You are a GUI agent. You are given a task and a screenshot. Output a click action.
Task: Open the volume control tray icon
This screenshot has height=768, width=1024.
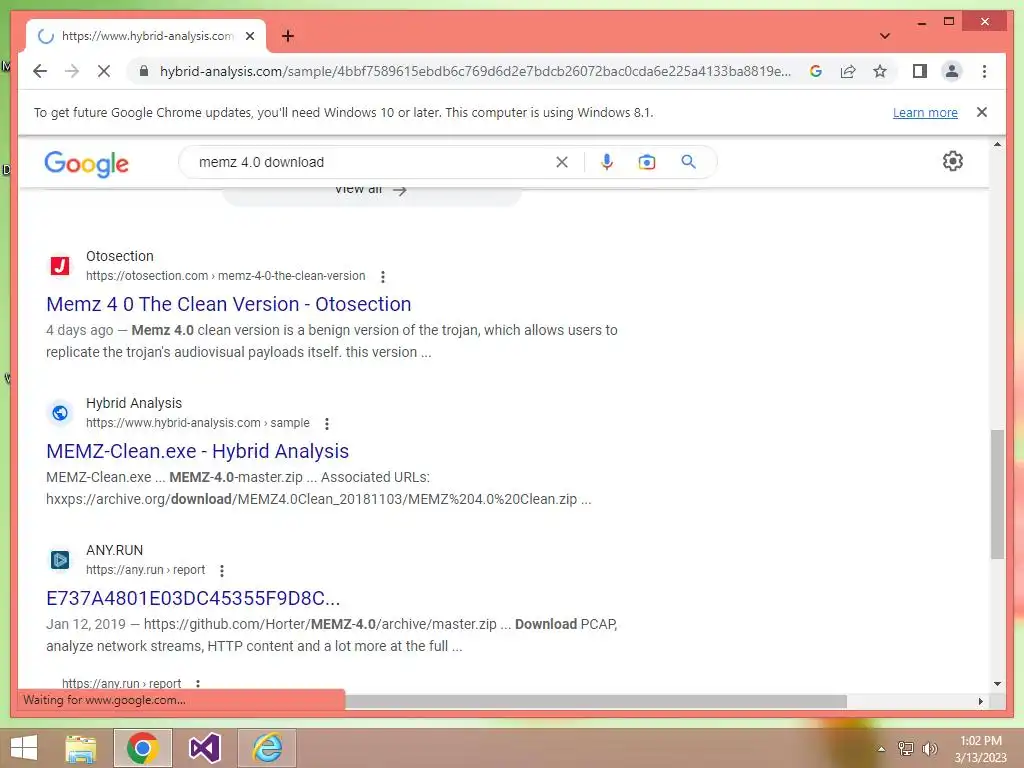coord(929,749)
